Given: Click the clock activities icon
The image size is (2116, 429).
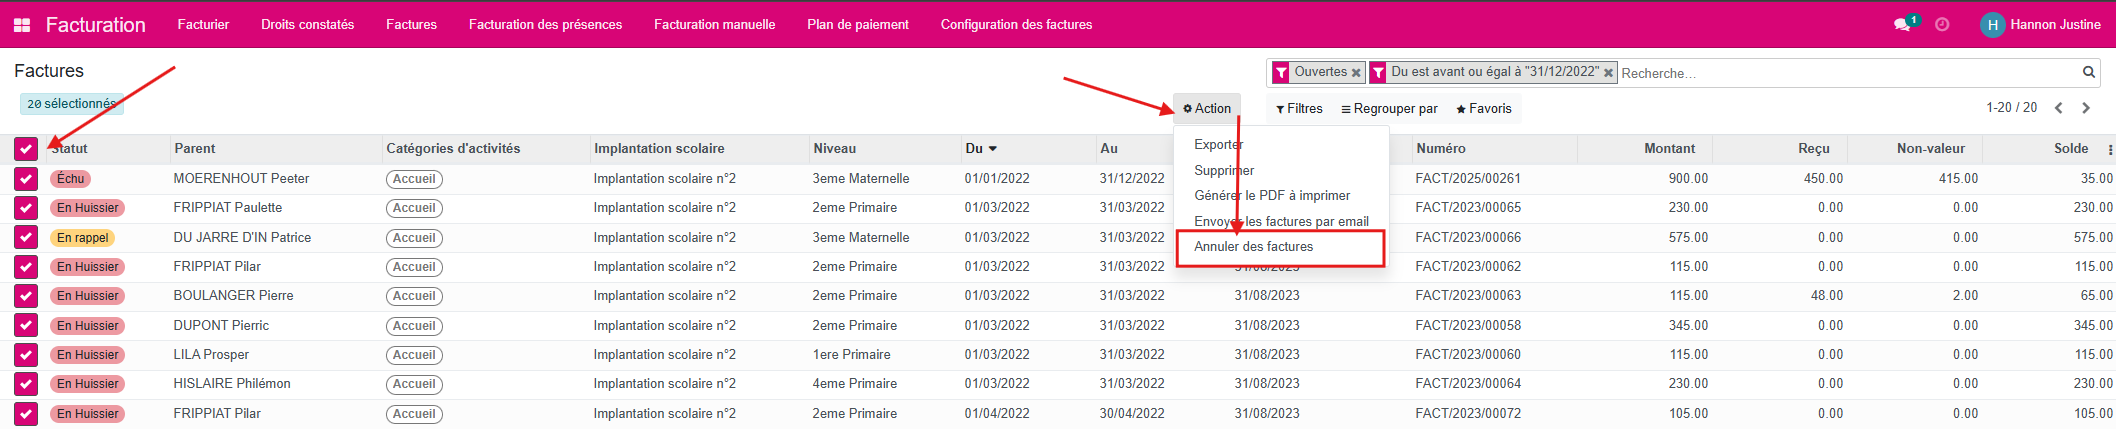Looking at the screenshot, I should tap(1942, 25).
